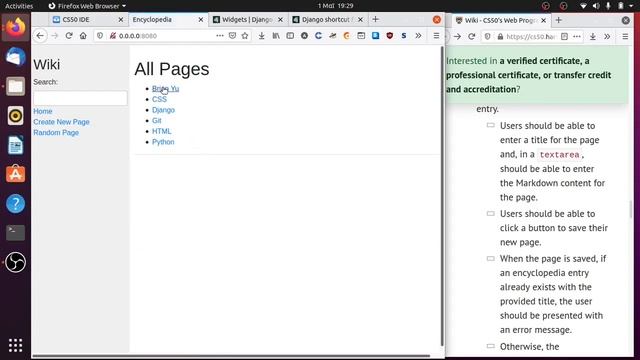Viewport: 640px width, 360px height.
Task: Launch Firefox from the dock
Action: [16, 27]
